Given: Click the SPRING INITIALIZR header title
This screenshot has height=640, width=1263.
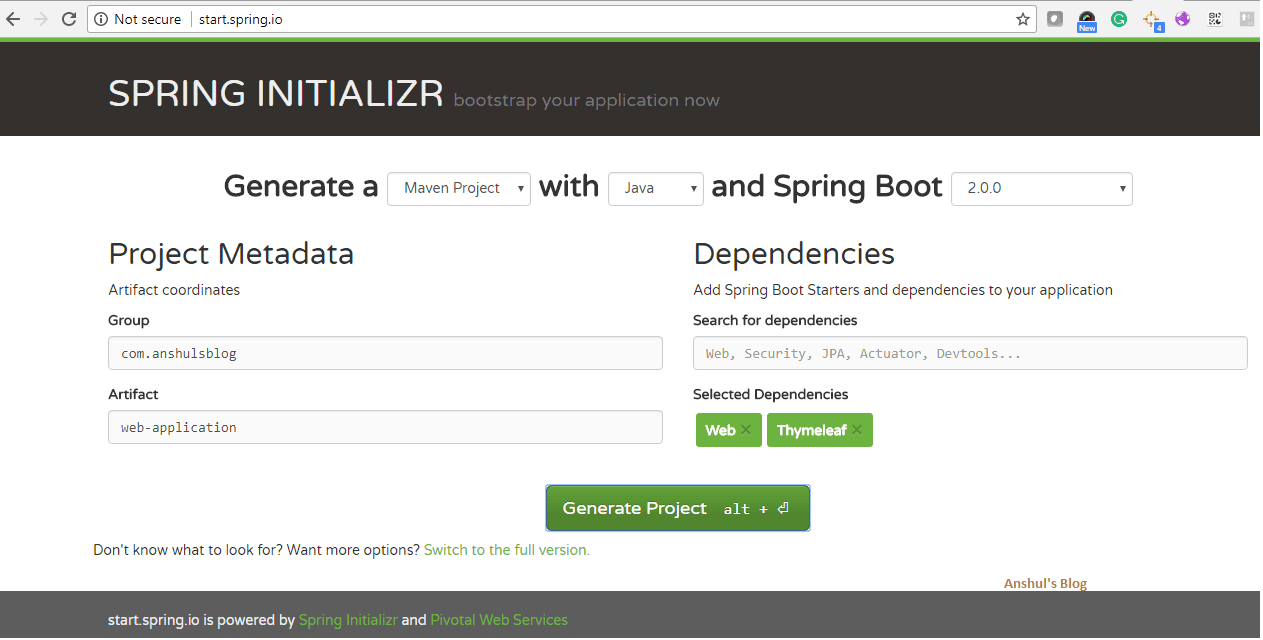Looking at the screenshot, I should (276, 94).
